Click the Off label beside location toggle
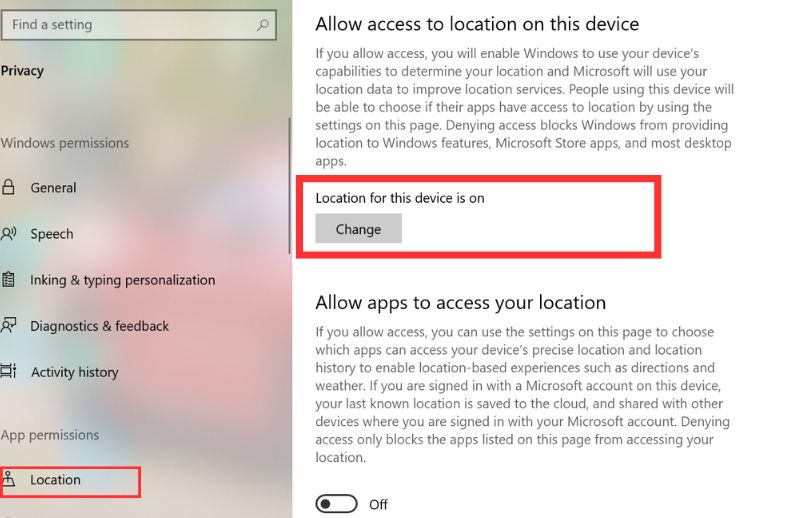This screenshot has height=518, width=785. tap(378, 504)
